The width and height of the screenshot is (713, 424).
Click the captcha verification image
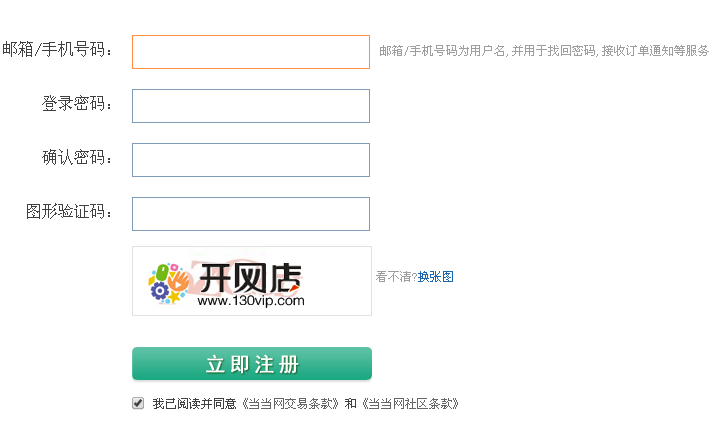[251, 281]
